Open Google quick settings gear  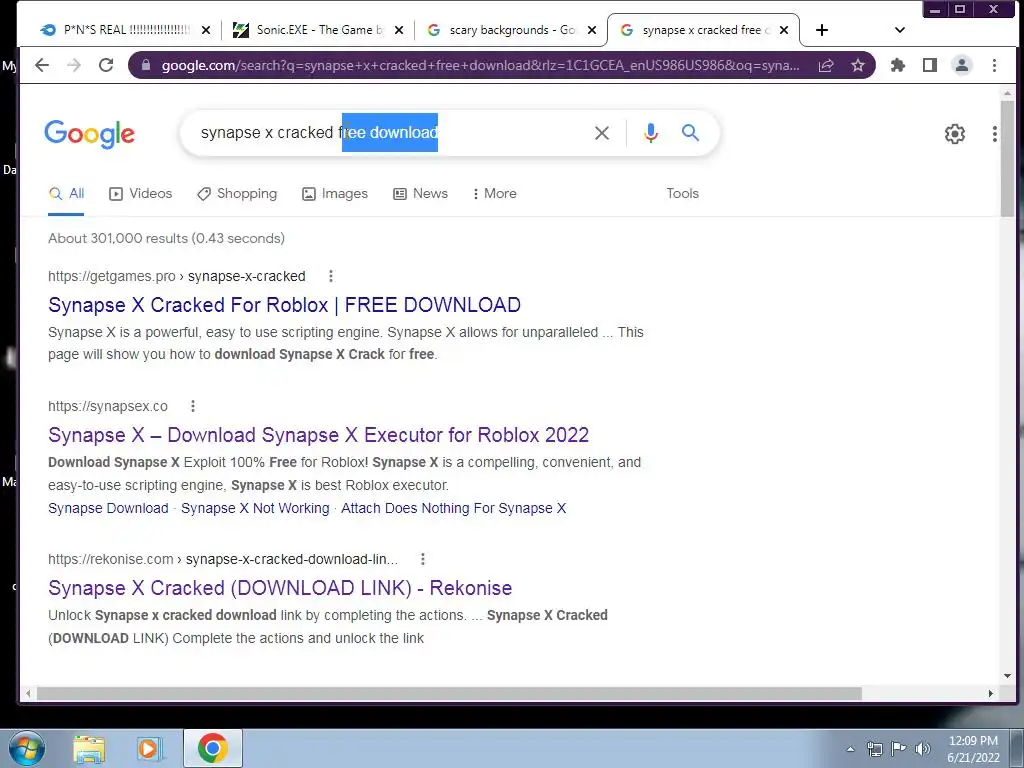pos(955,134)
